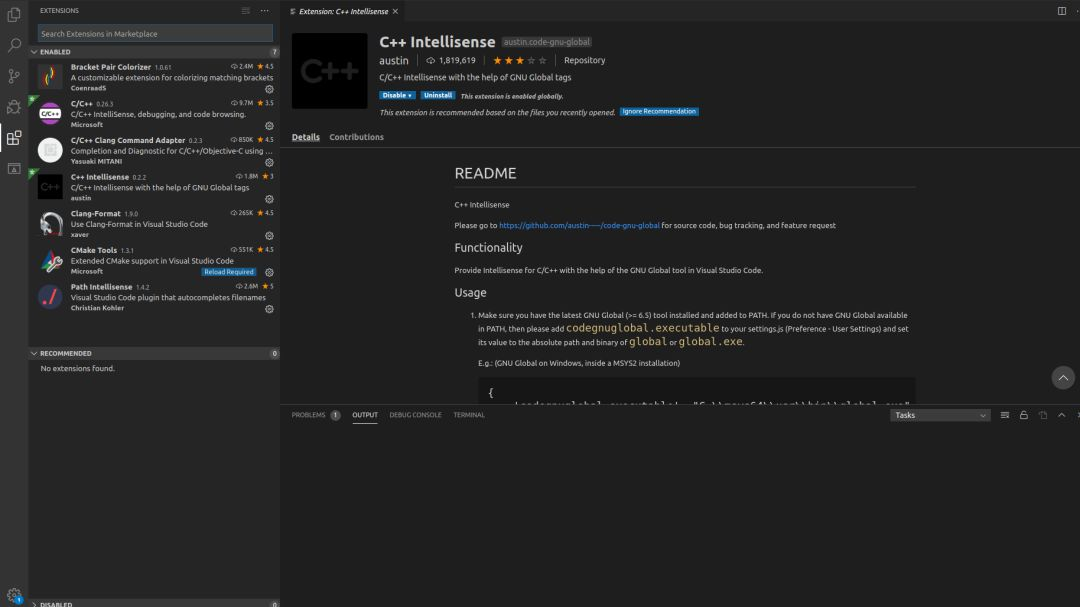Screen dimensions: 1080x607
Task: Clear extensions search results icon
Action: click(246, 11)
